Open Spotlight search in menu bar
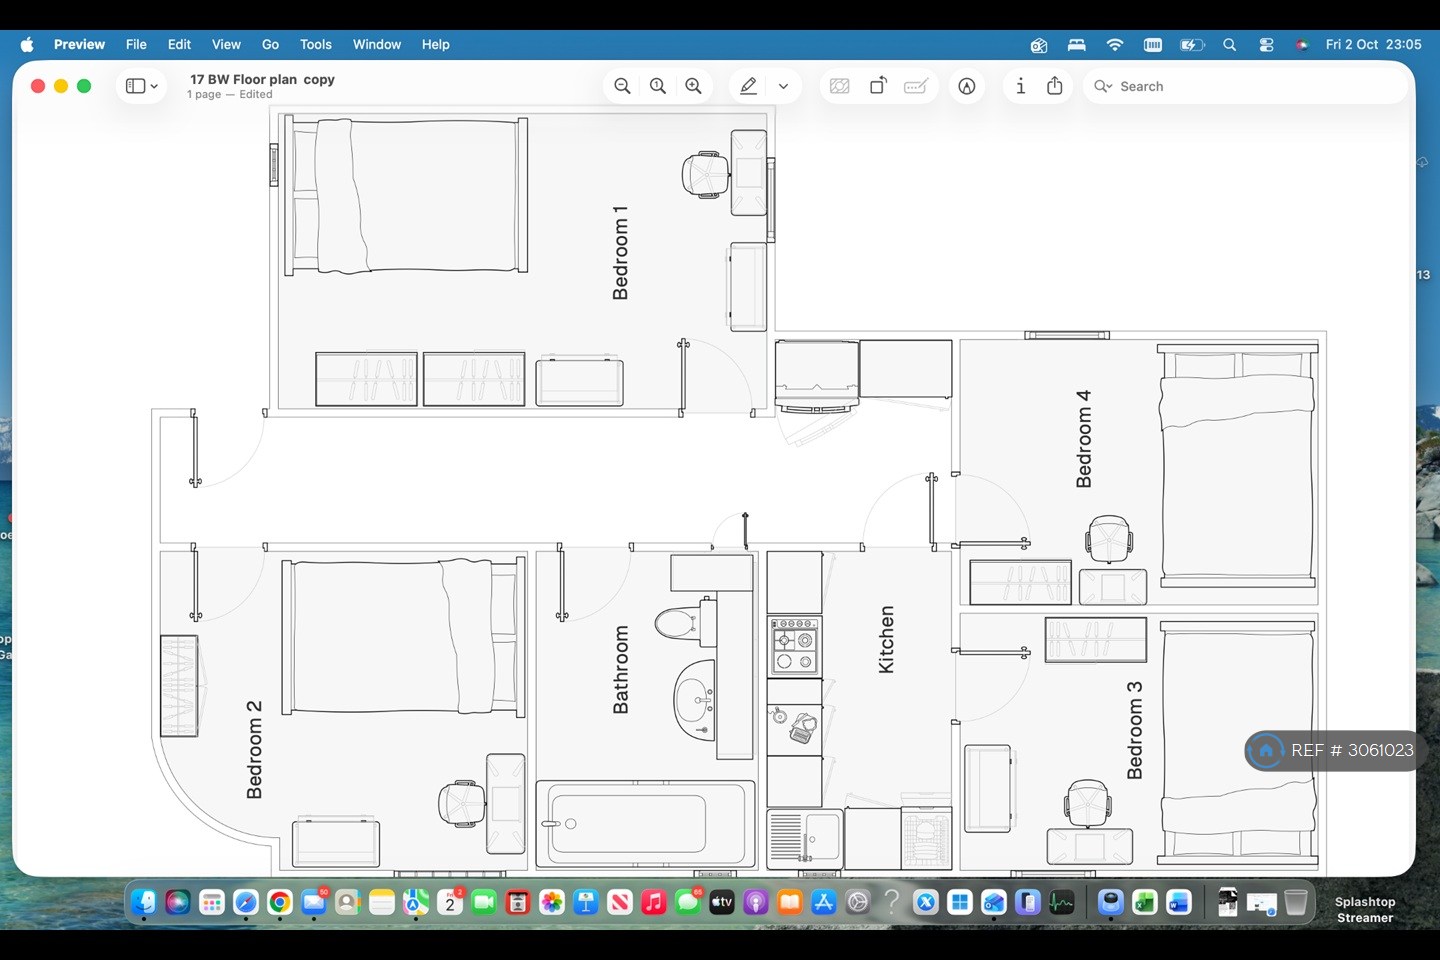 (x=1230, y=44)
